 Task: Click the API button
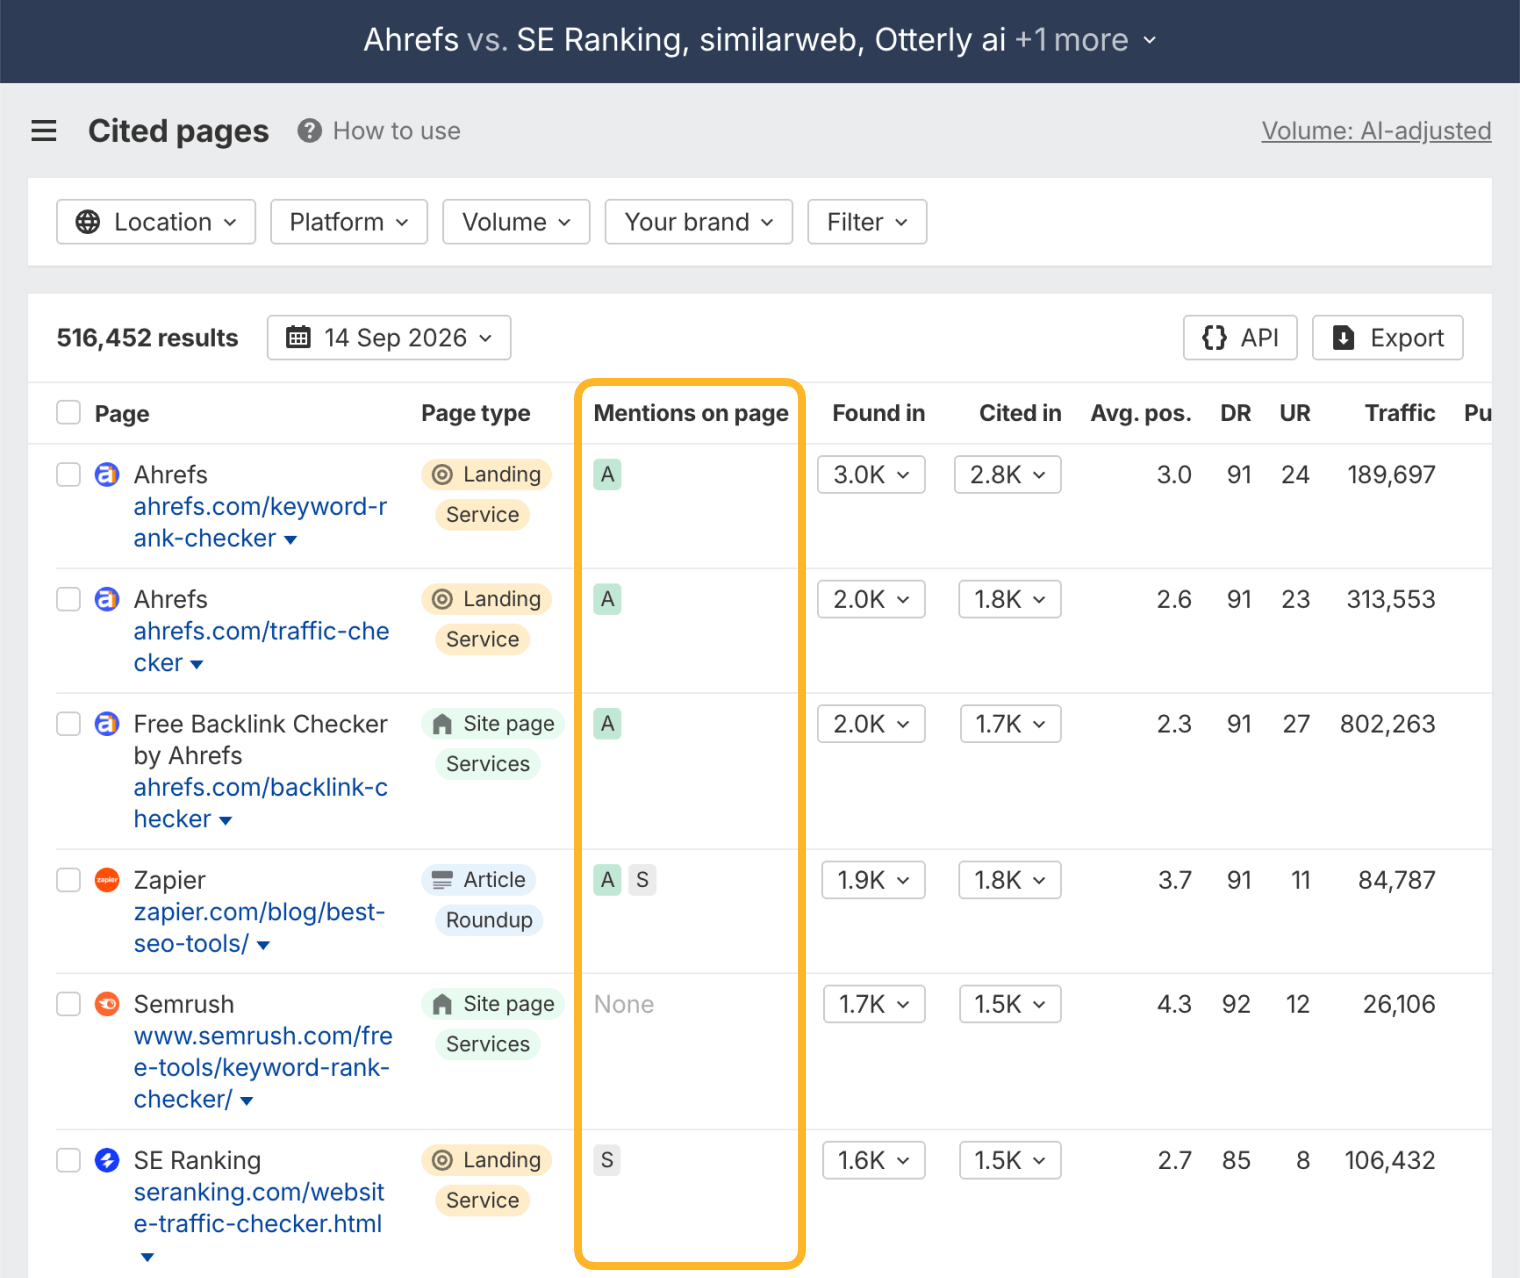click(x=1240, y=337)
